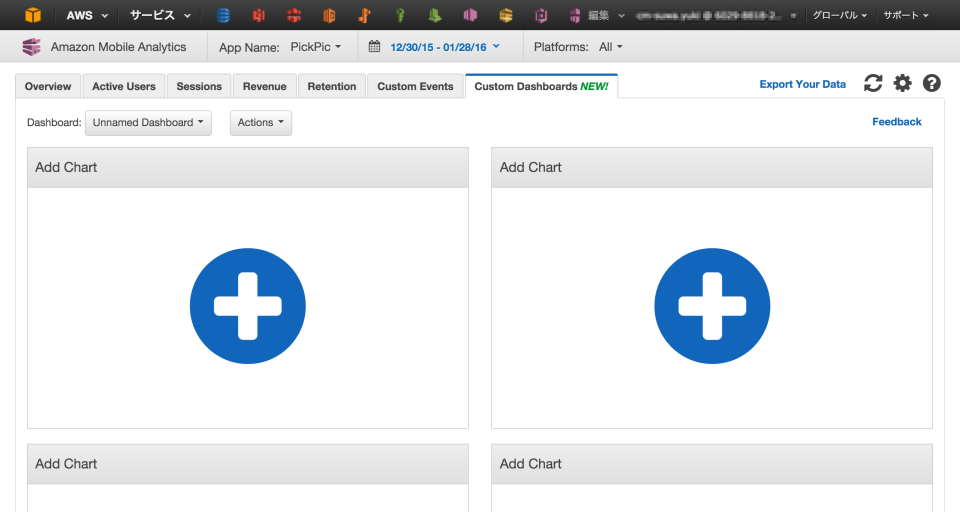Screen dimensions: 960x512
Task: Add a chart in the top-left panel
Action: [x=248, y=306]
